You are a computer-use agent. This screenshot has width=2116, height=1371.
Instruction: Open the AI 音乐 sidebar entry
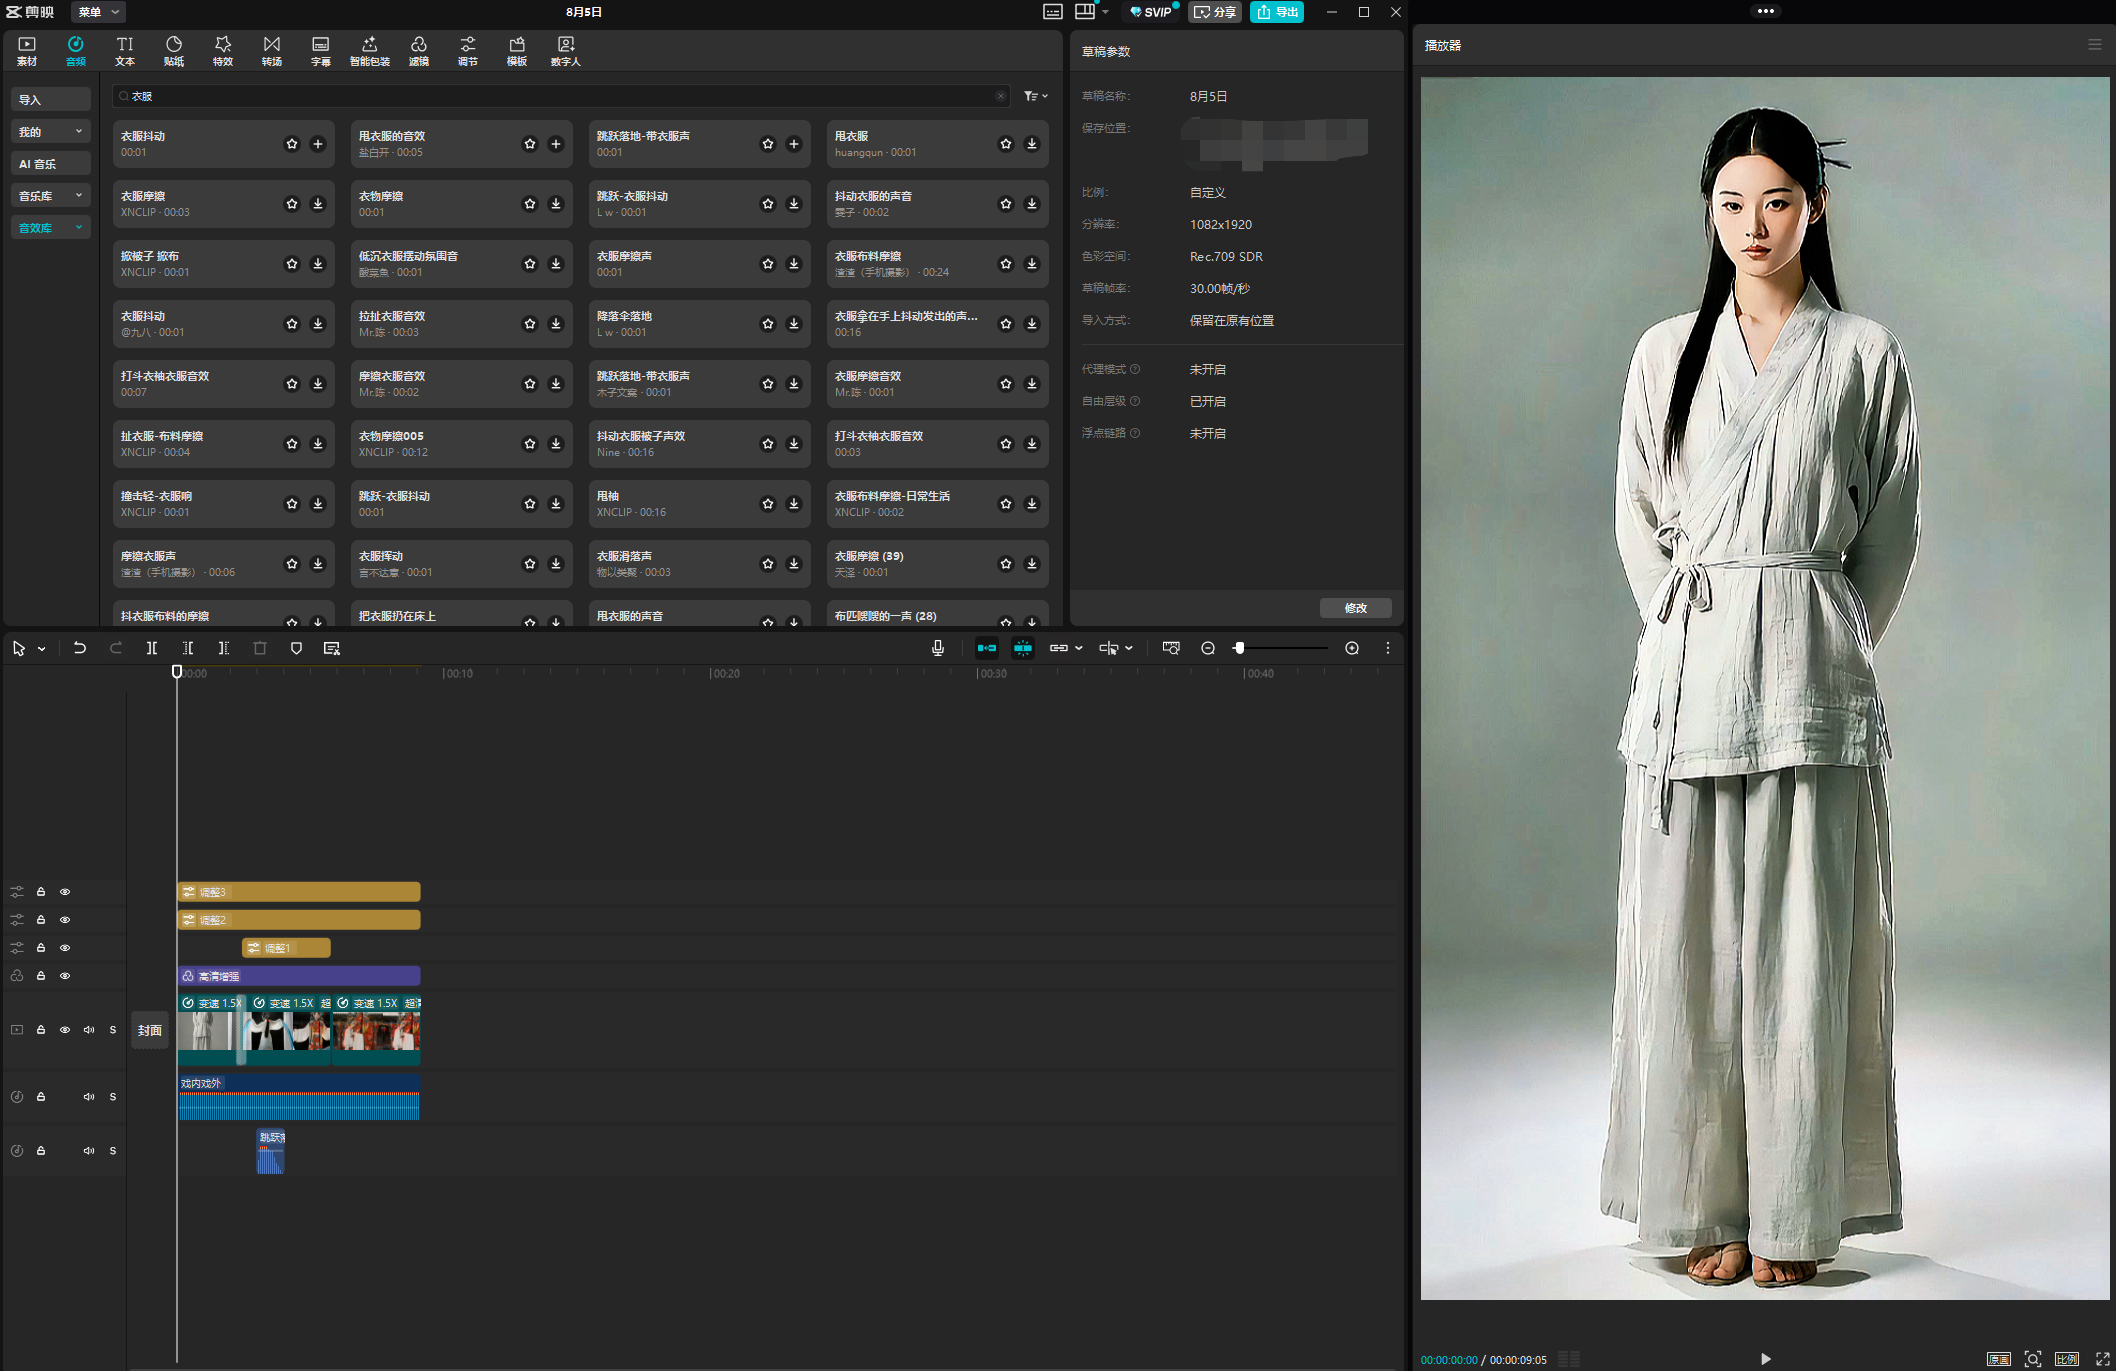click(x=50, y=164)
